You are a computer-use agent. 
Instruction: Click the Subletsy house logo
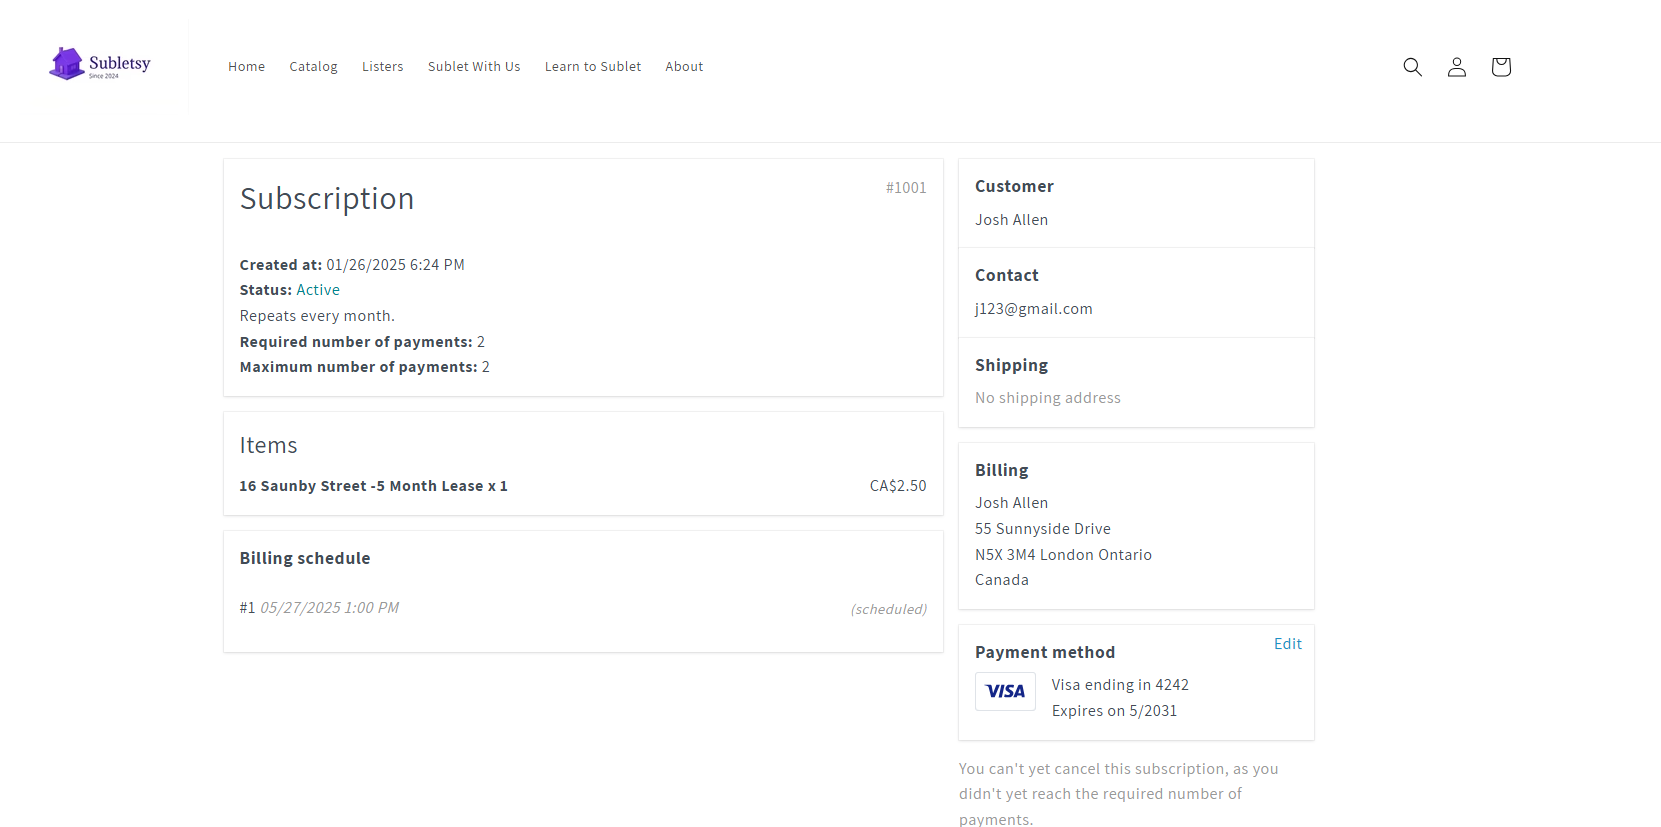click(99, 64)
